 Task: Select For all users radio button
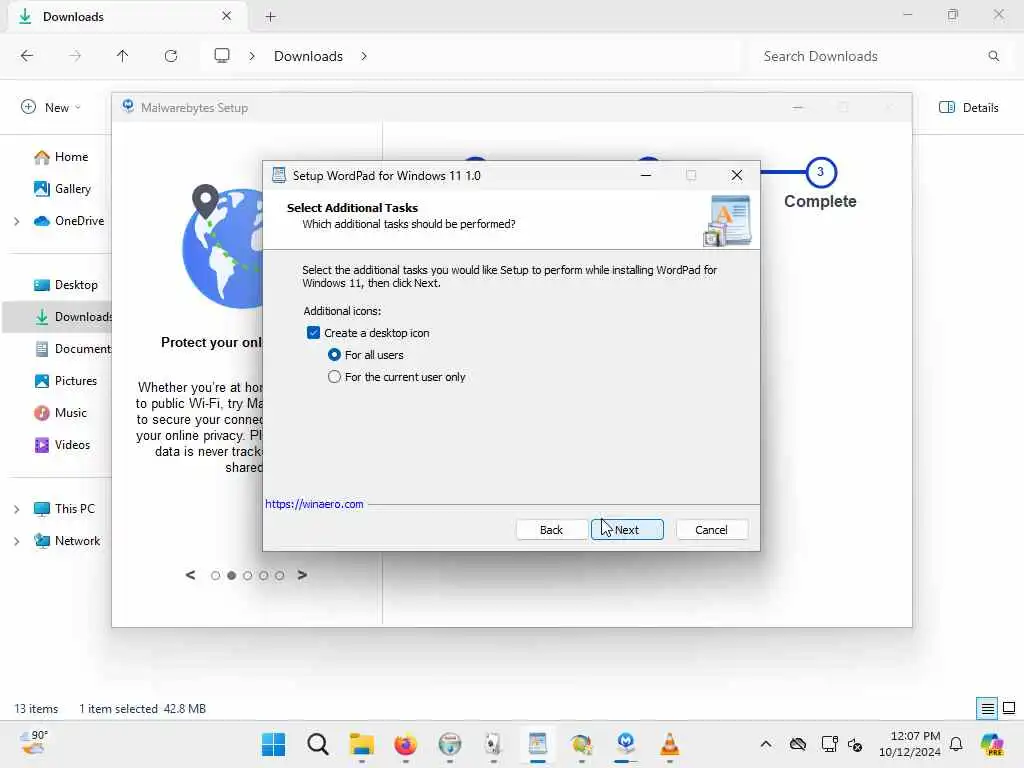[x=334, y=355]
